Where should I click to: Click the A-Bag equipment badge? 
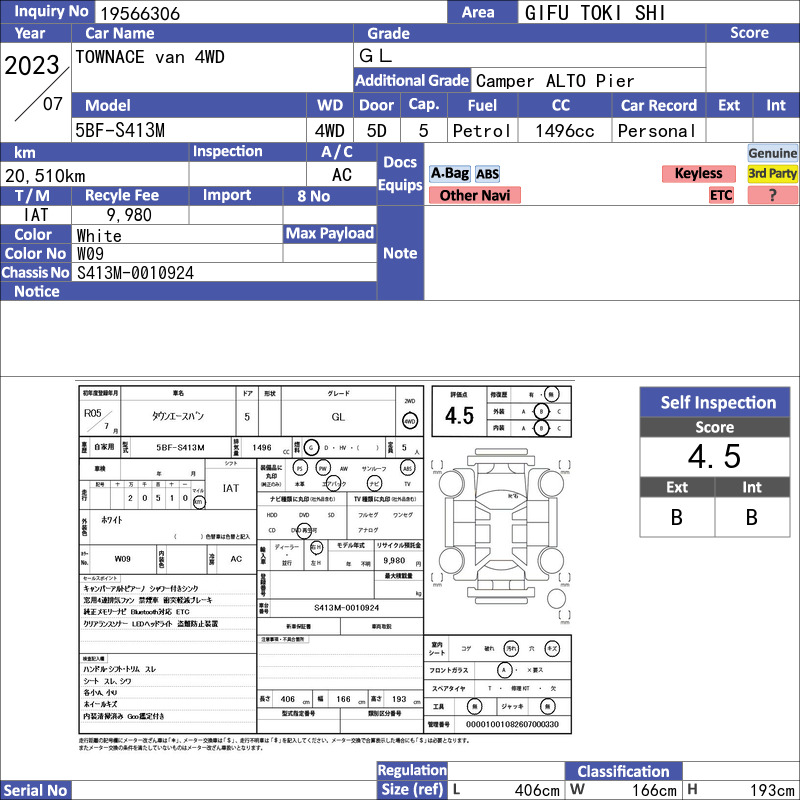tap(449, 173)
